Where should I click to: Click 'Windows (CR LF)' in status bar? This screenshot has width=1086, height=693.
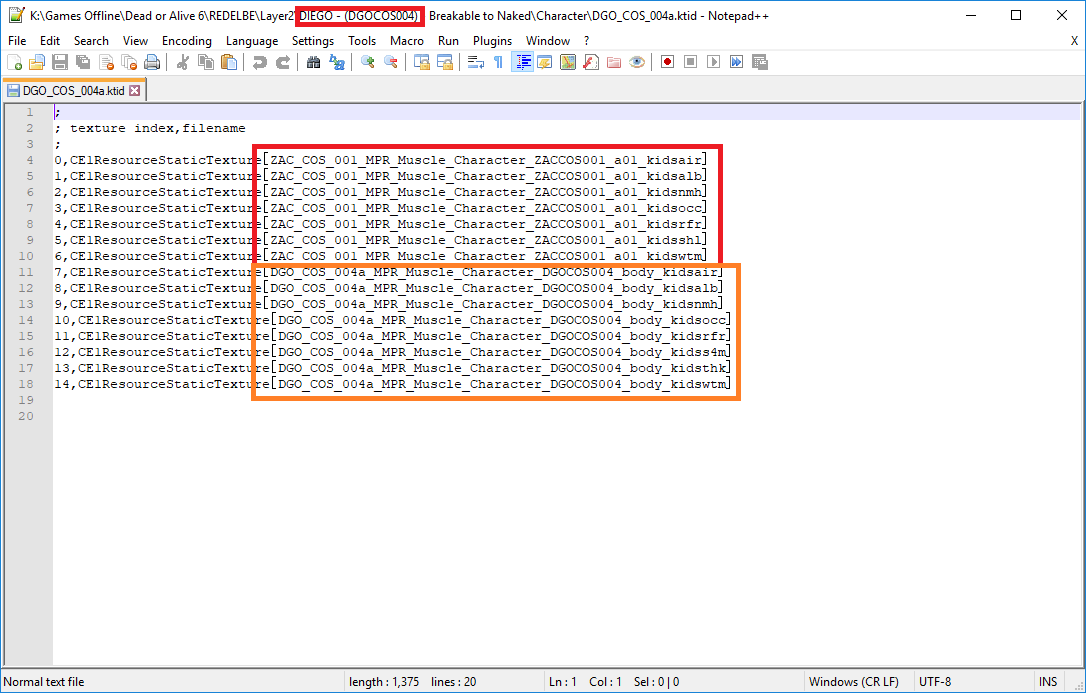tap(854, 682)
